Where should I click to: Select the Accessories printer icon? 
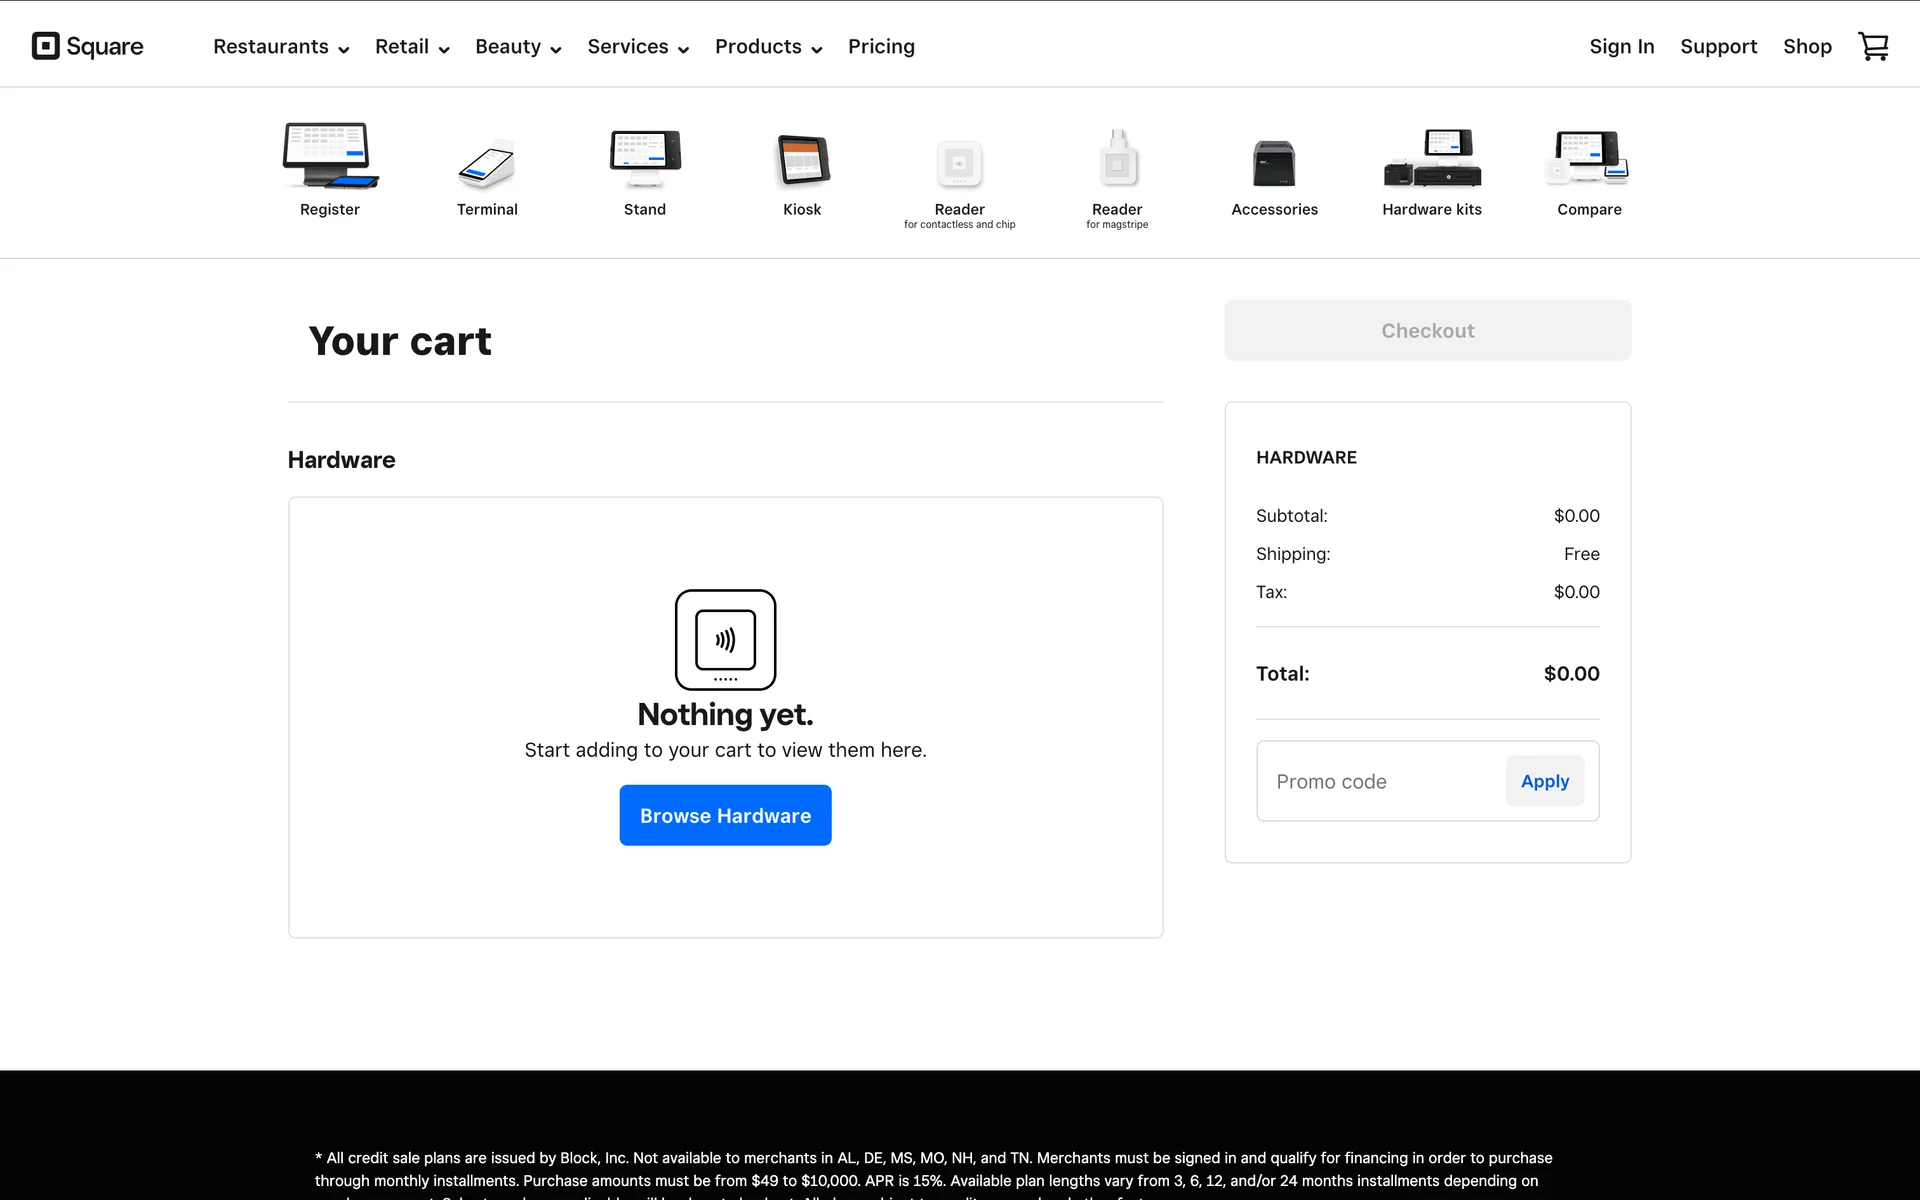click(1274, 163)
